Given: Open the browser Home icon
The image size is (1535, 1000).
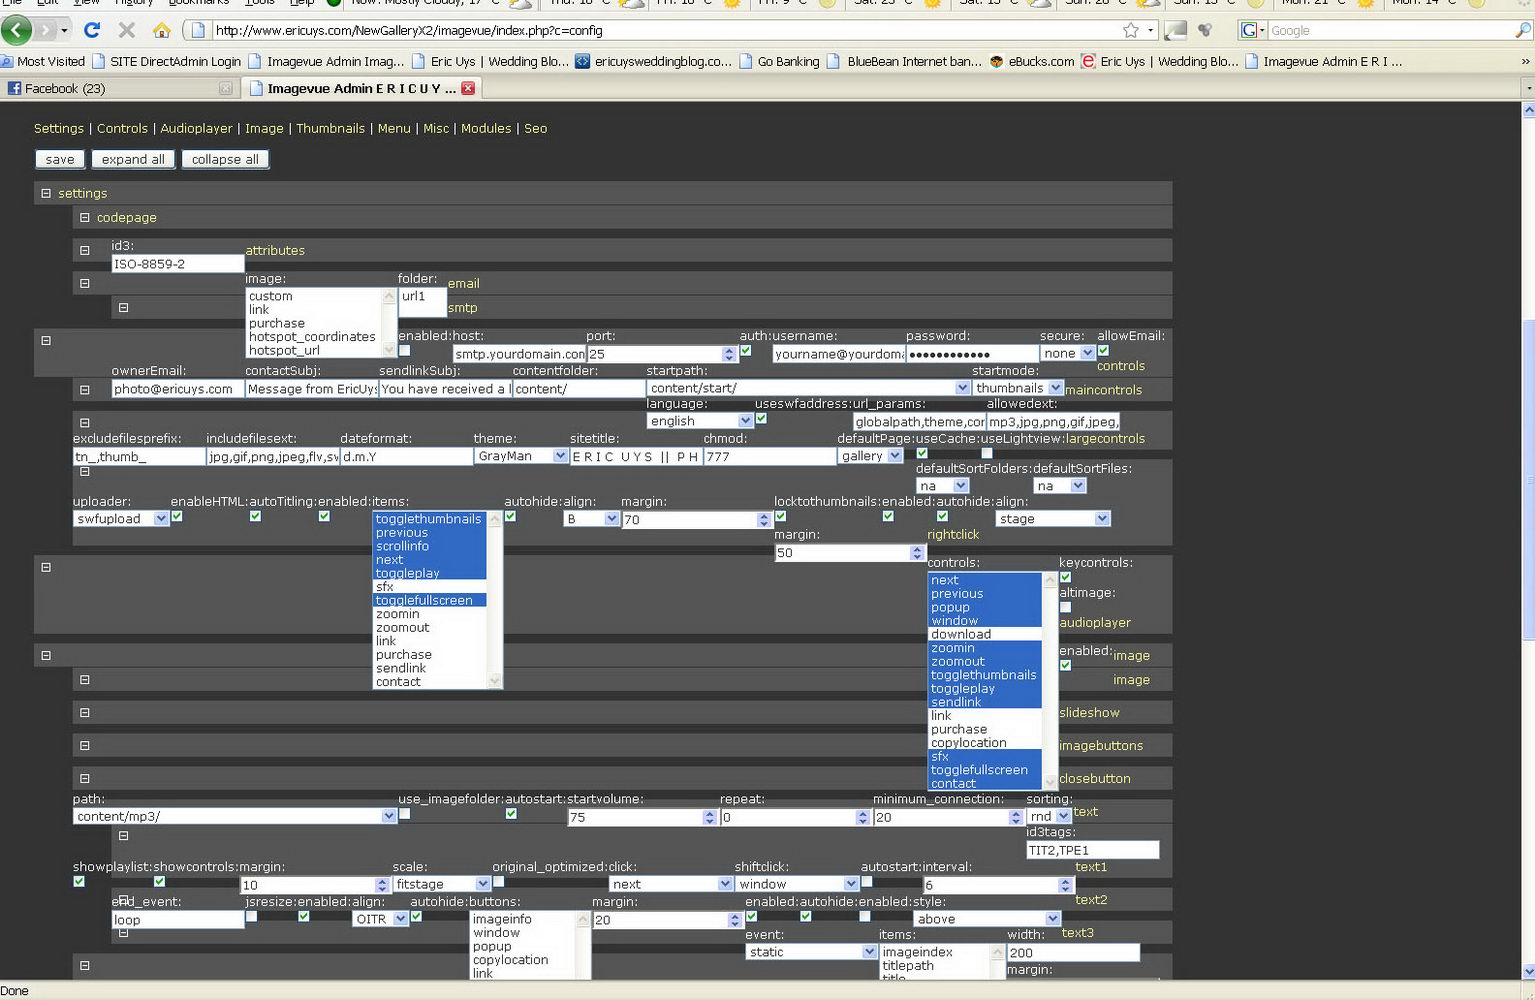Looking at the screenshot, I should pos(161,30).
